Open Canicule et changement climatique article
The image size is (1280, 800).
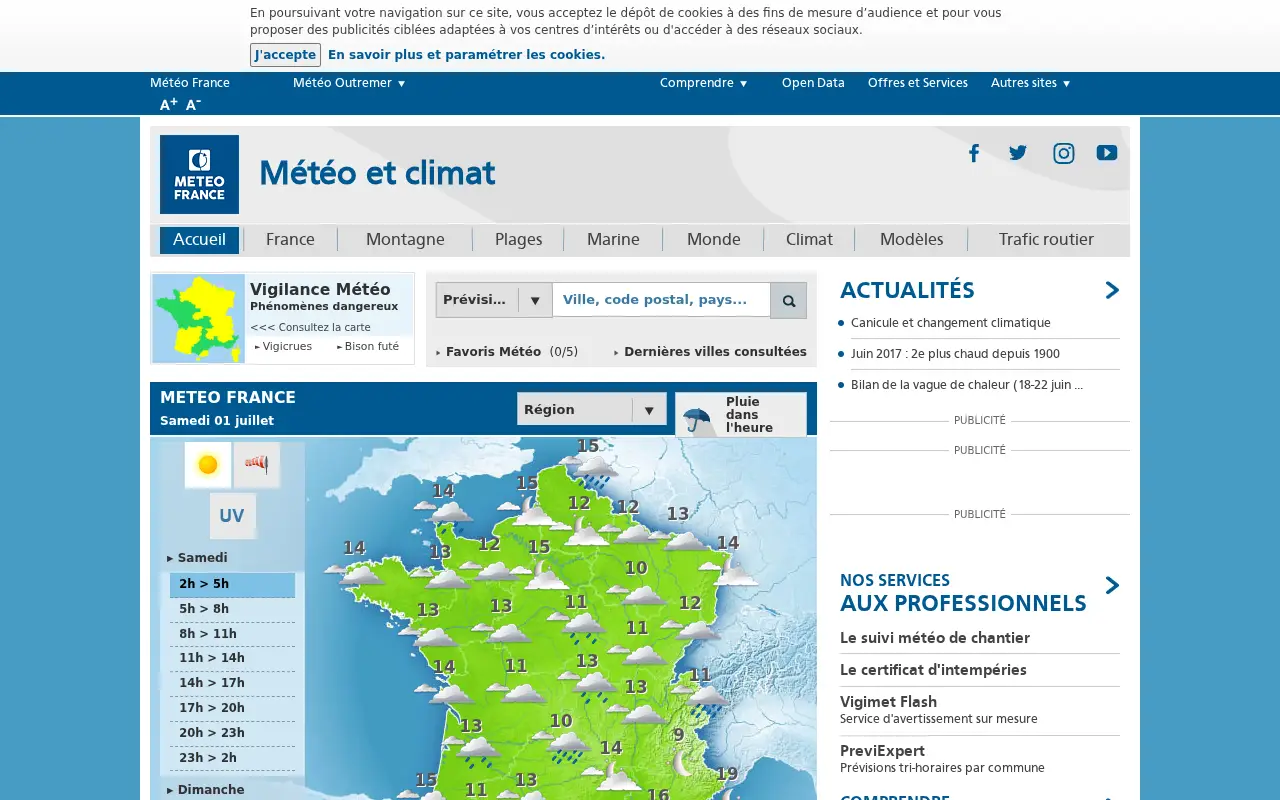951,323
